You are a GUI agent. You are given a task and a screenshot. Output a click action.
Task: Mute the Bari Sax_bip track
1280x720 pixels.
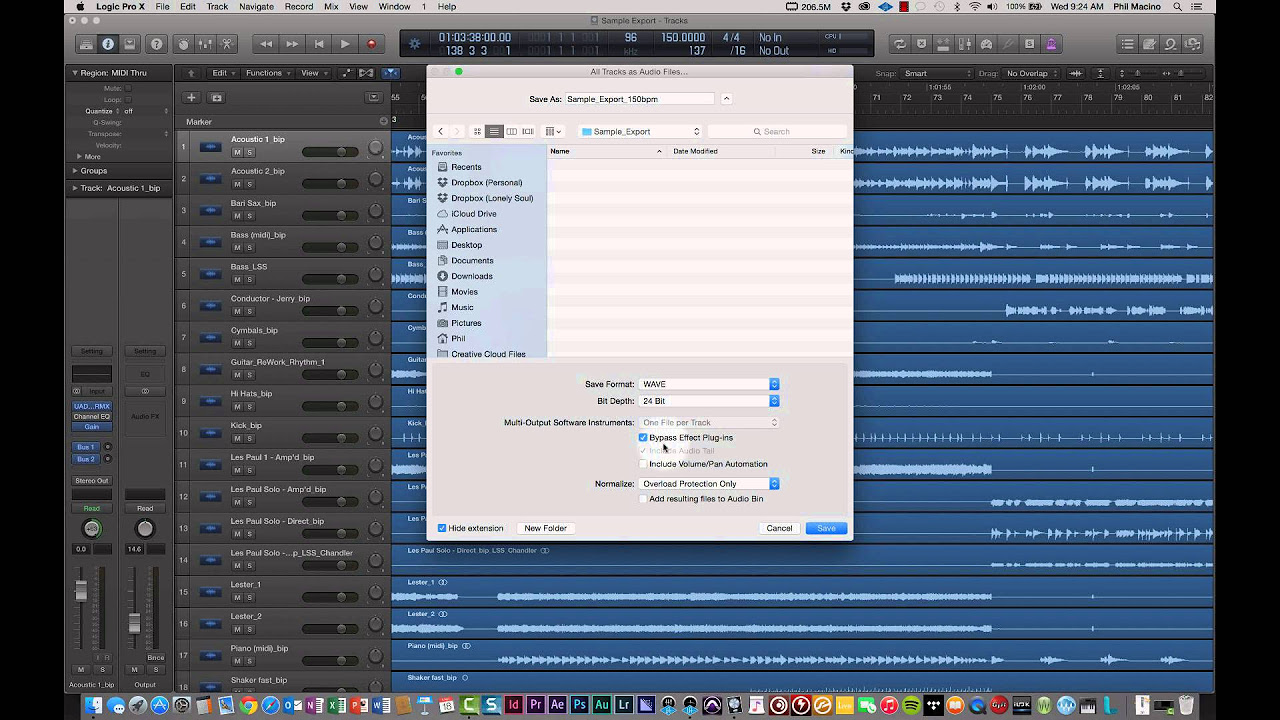pos(237,216)
